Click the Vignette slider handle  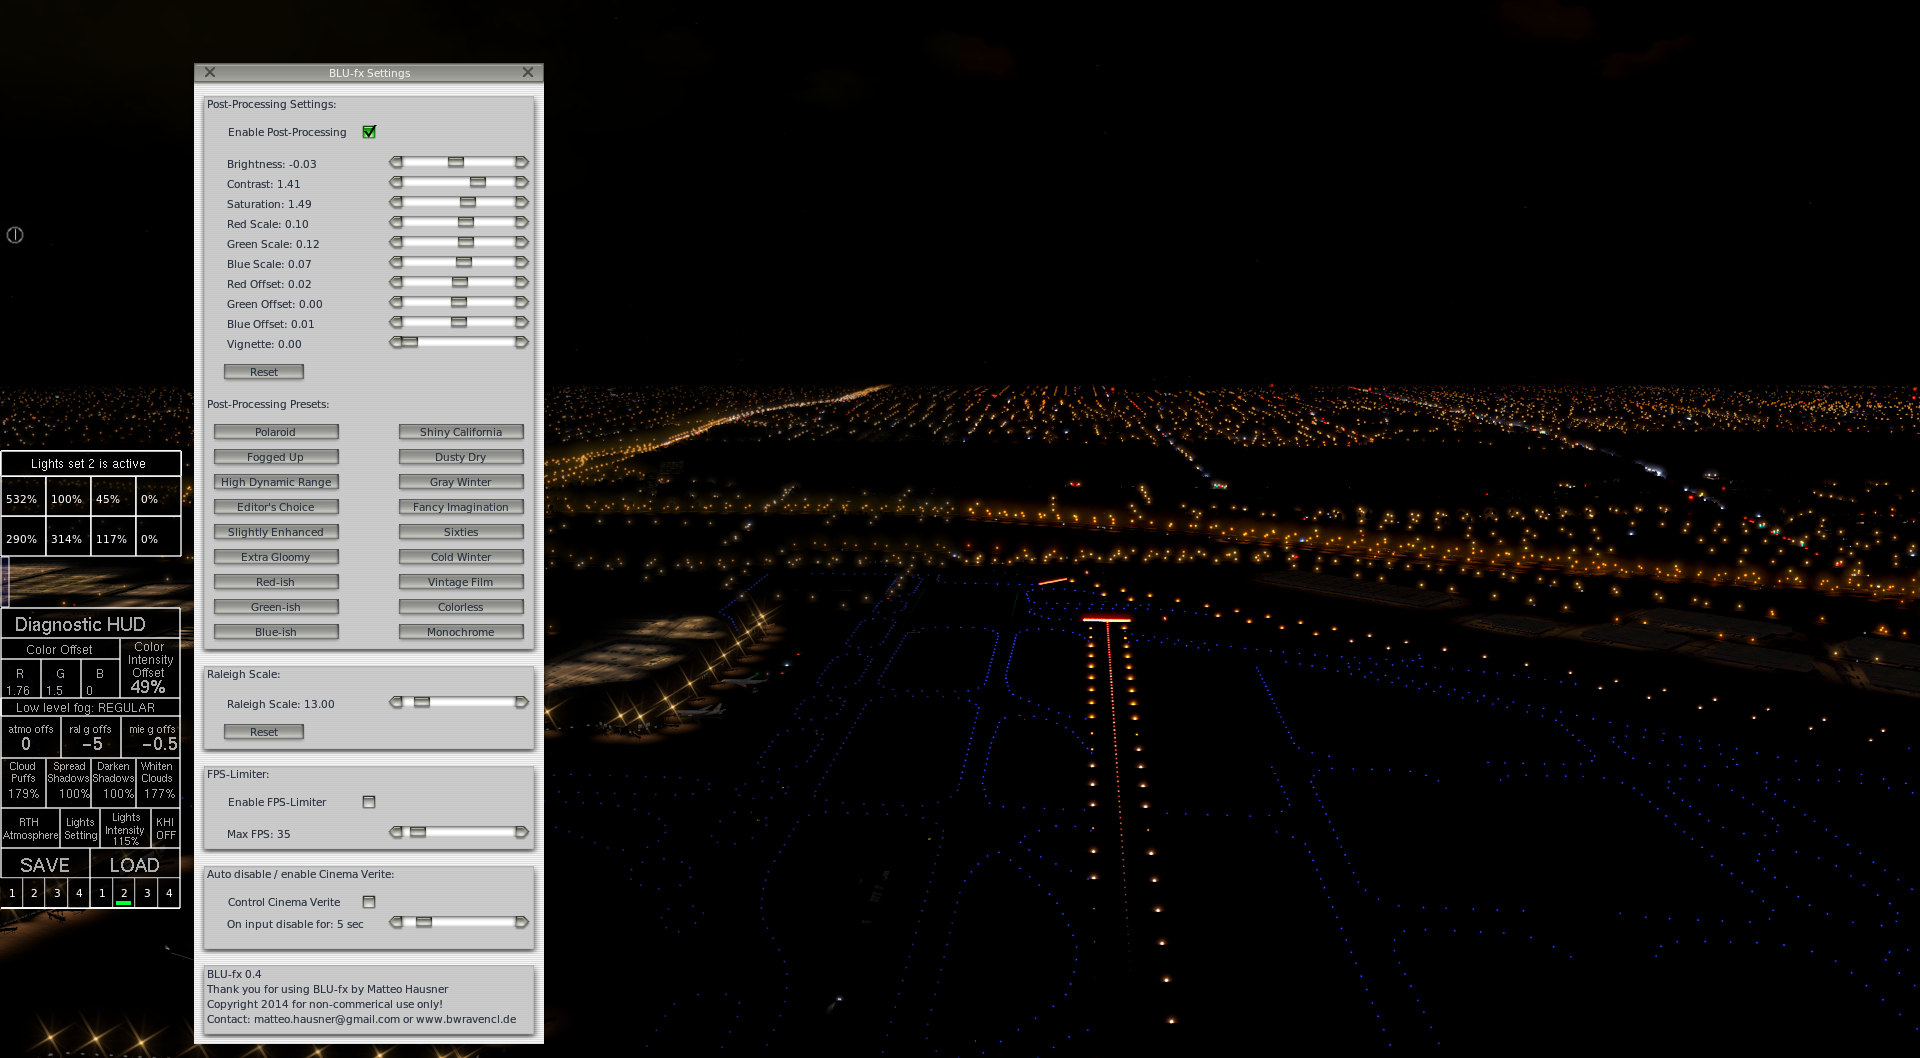coord(410,342)
